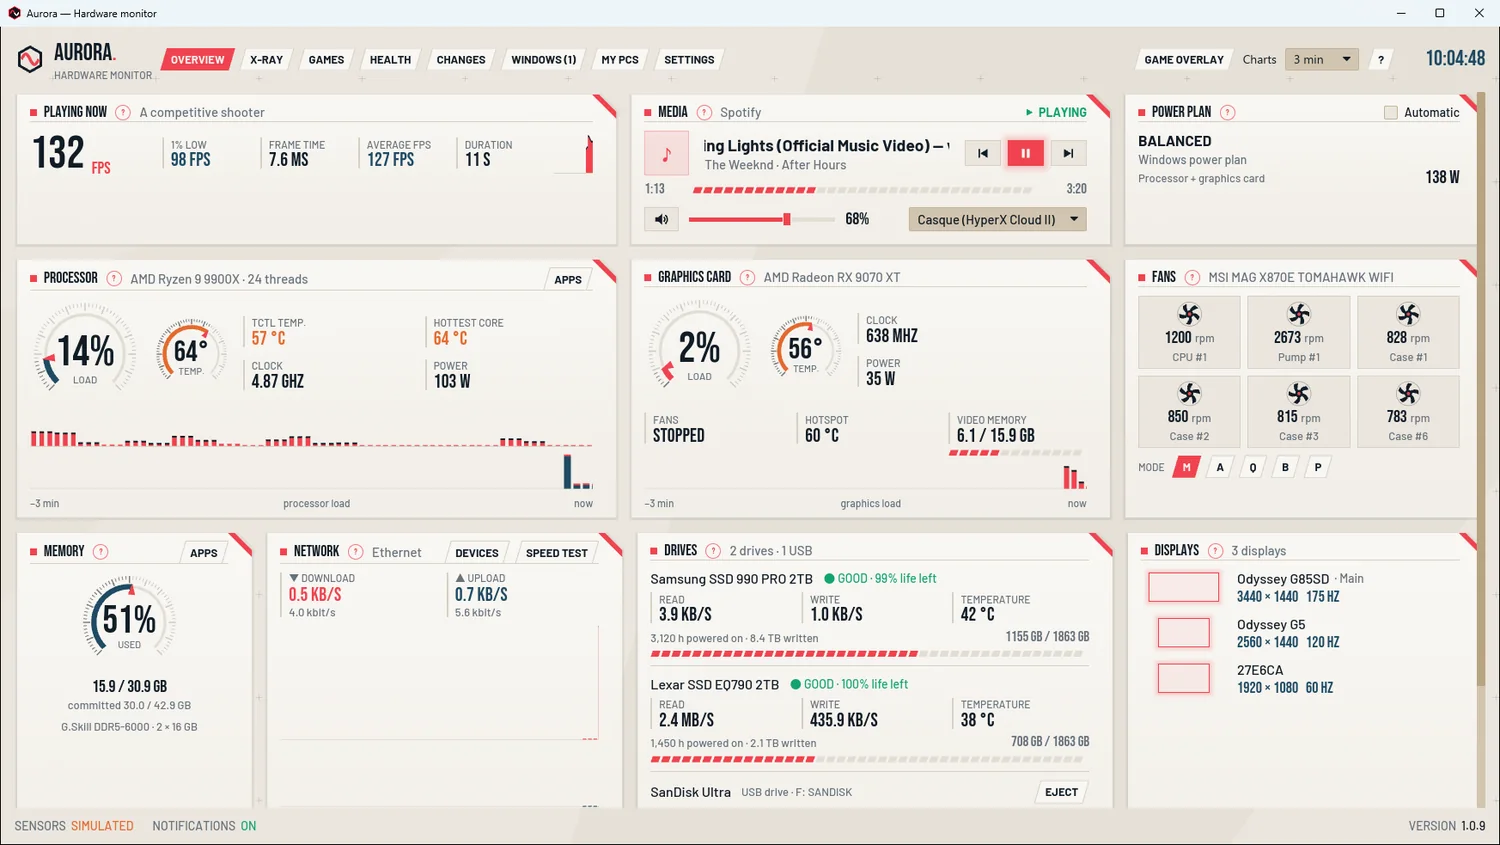Open the Processor help icon

pos(114,278)
